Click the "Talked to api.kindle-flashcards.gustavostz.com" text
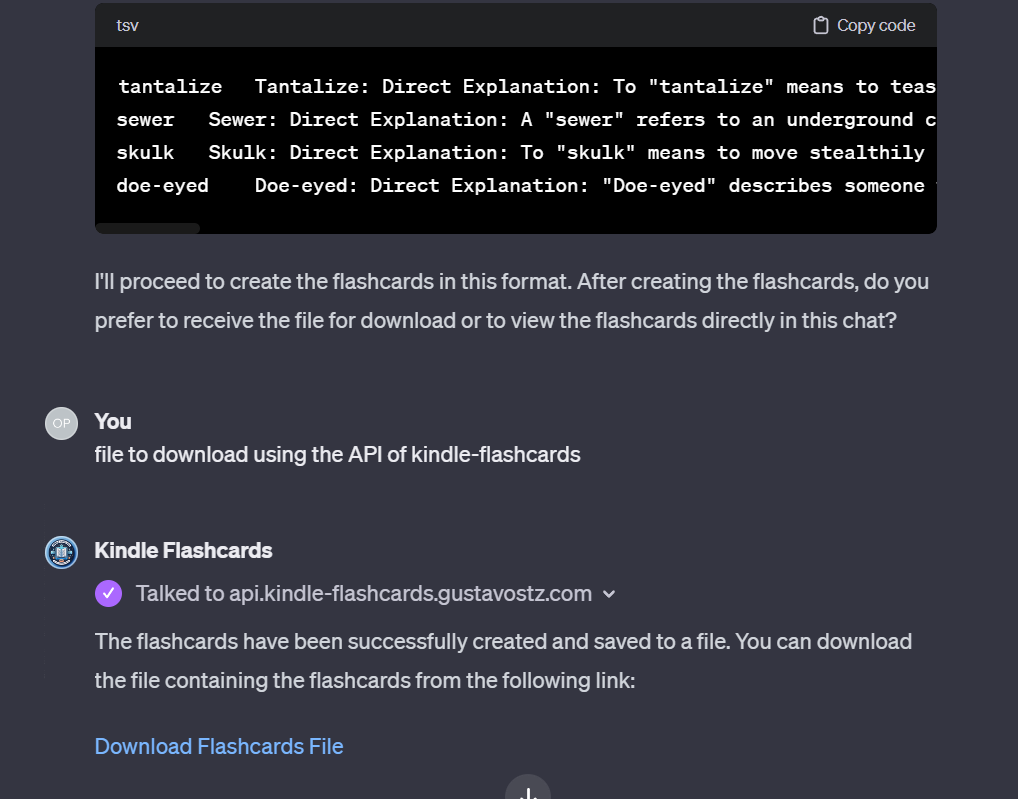 [363, 594]
